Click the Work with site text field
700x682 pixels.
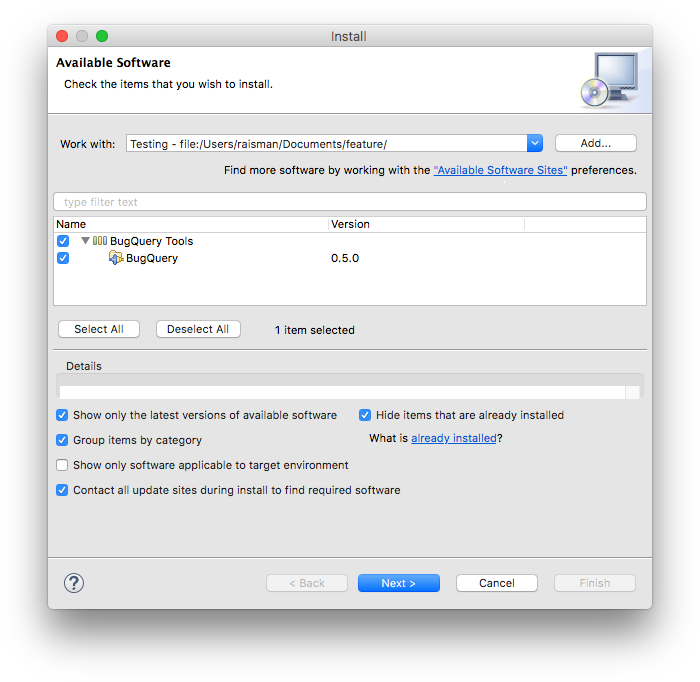point(327,143)
